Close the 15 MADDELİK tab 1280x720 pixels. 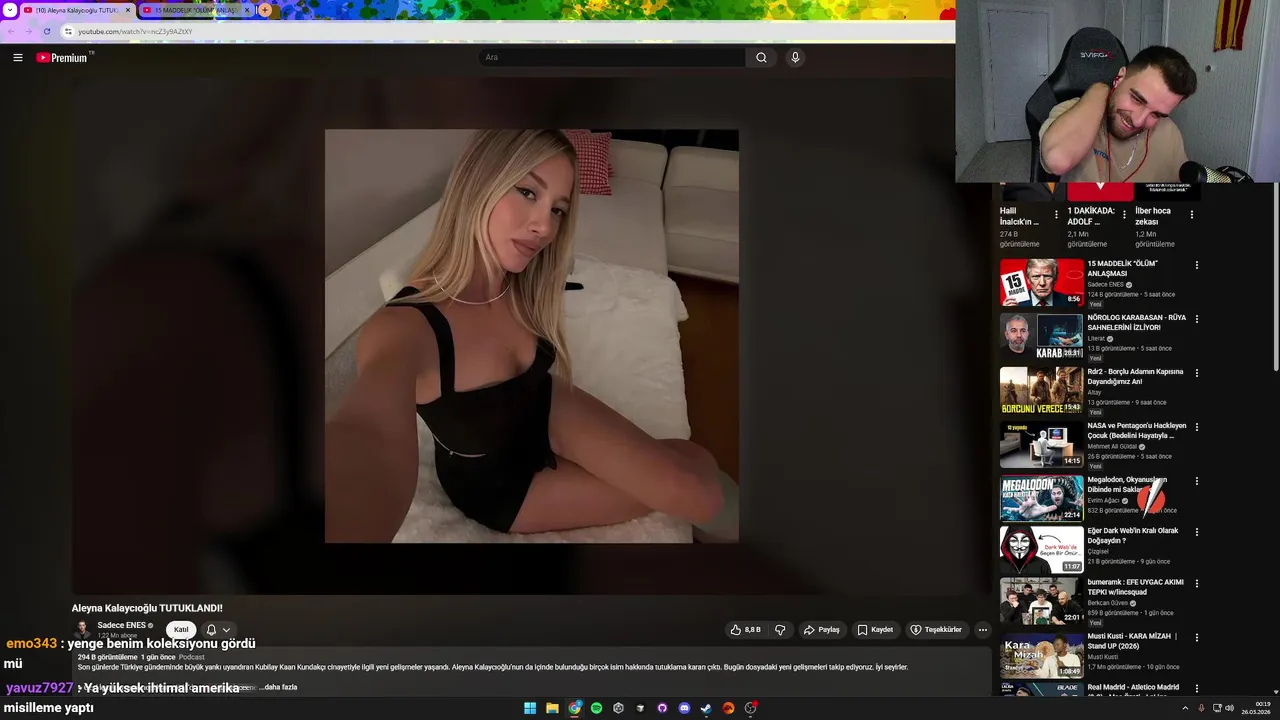pyautogui.click(x=247, y=10)
